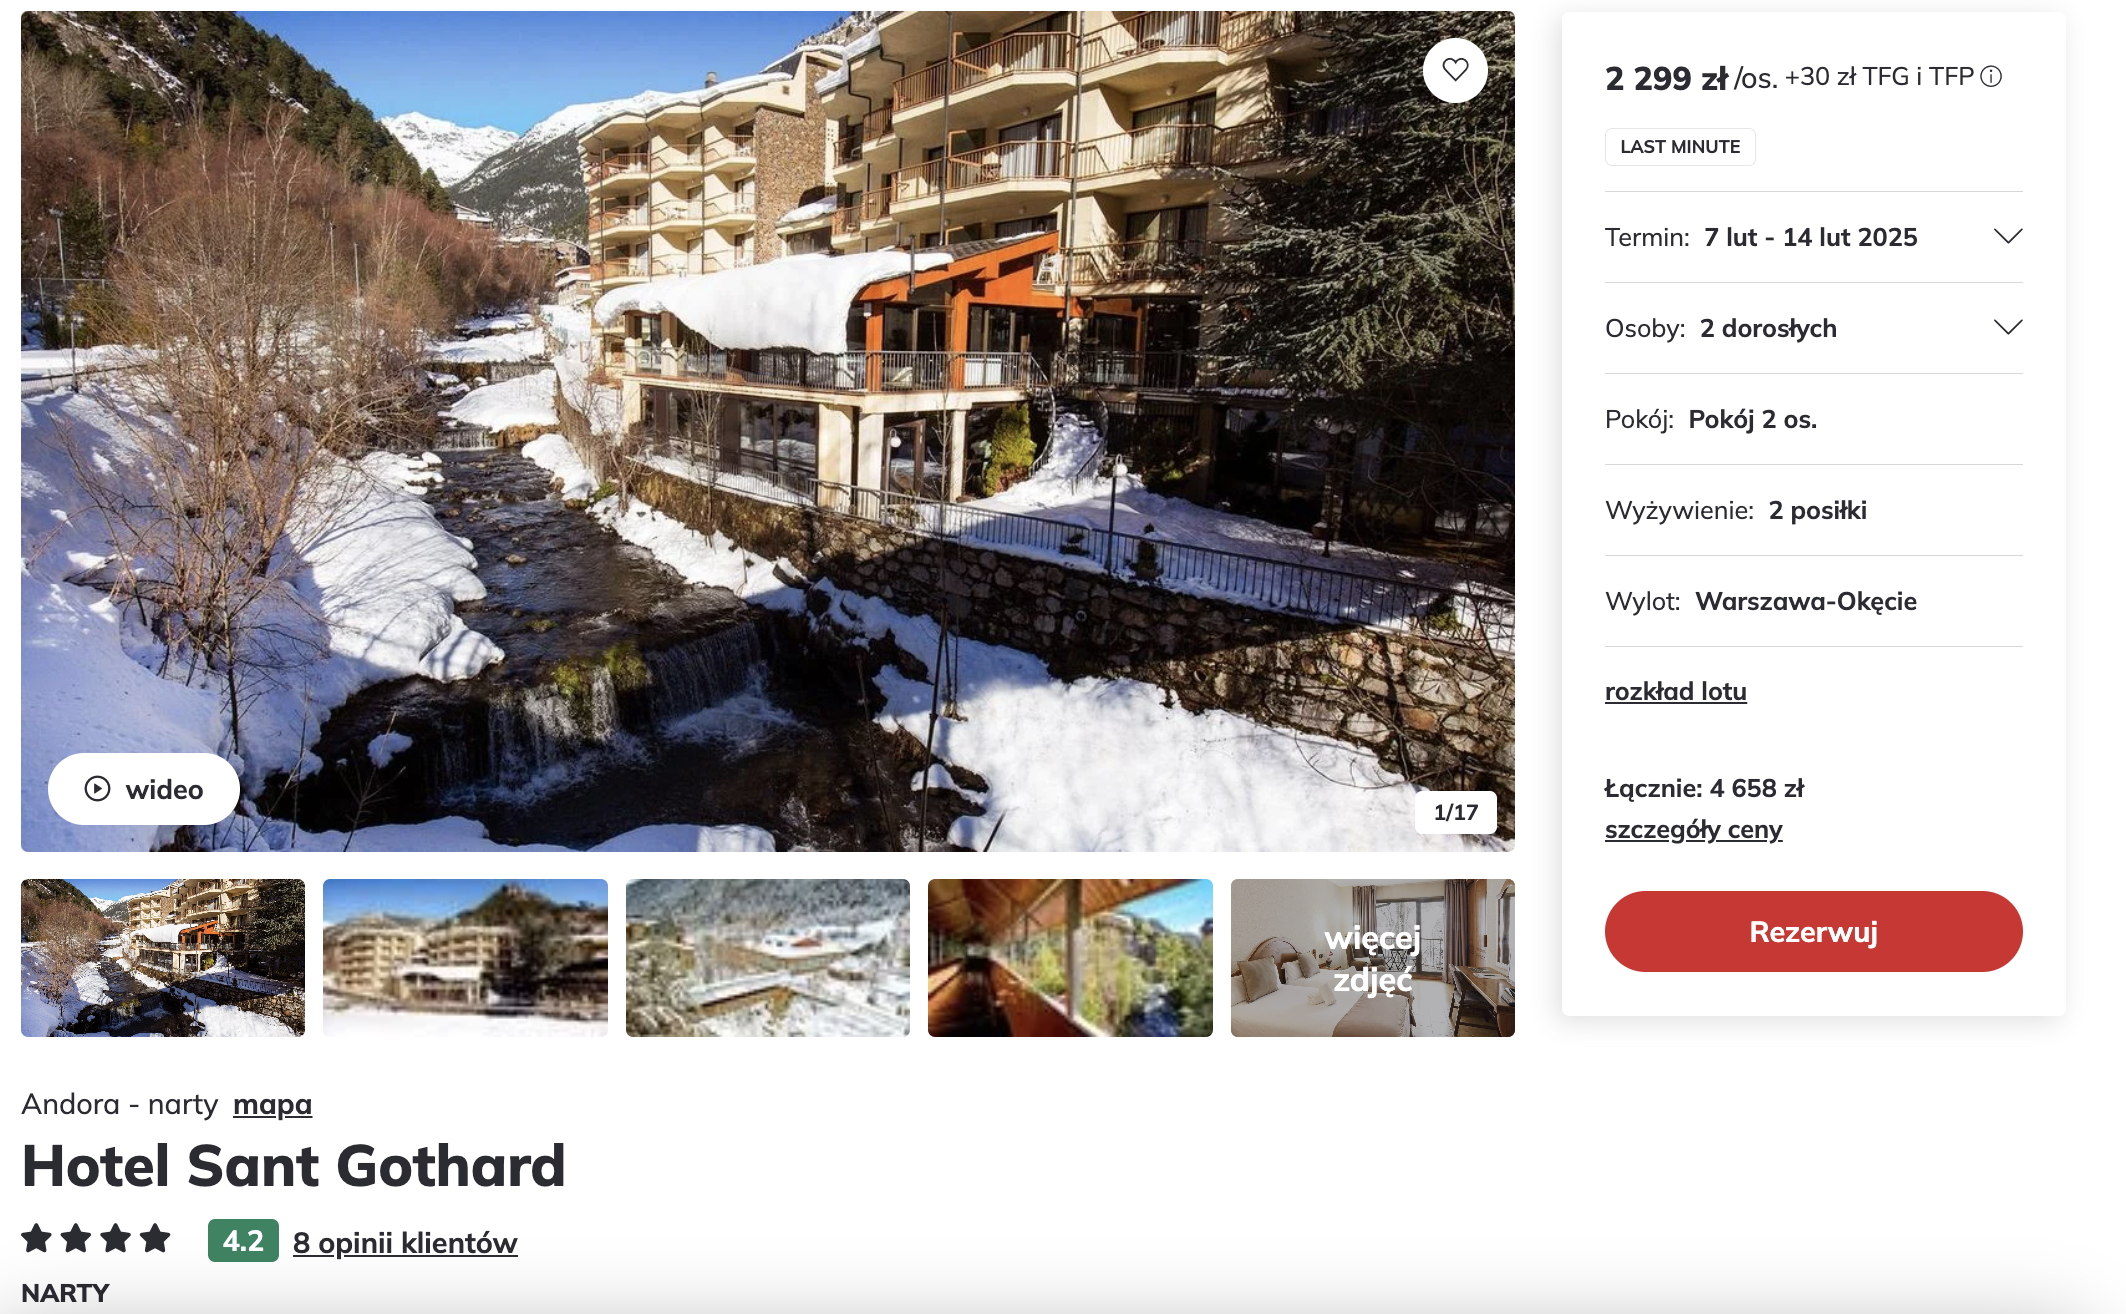Click the LAST MINUTE tag
This screenshot has height=1314, width=2126.
point(1680,147)
